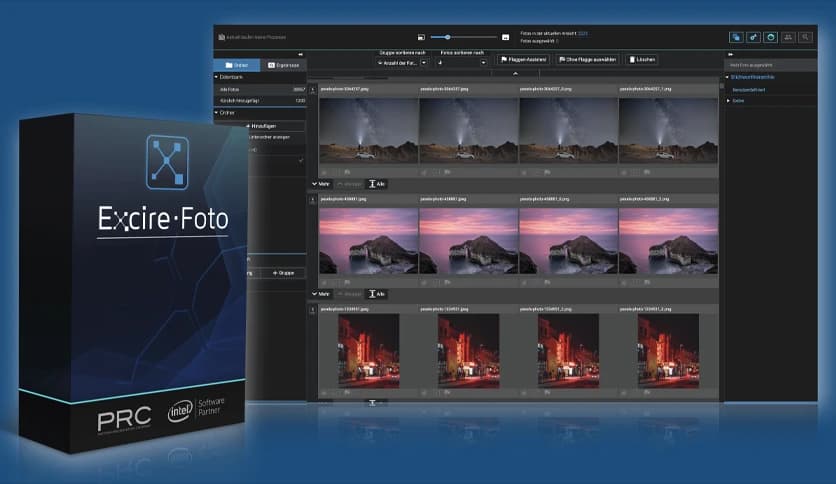
Task: Click 'Ohne Flagge auswählen' button
Action: 588,60
